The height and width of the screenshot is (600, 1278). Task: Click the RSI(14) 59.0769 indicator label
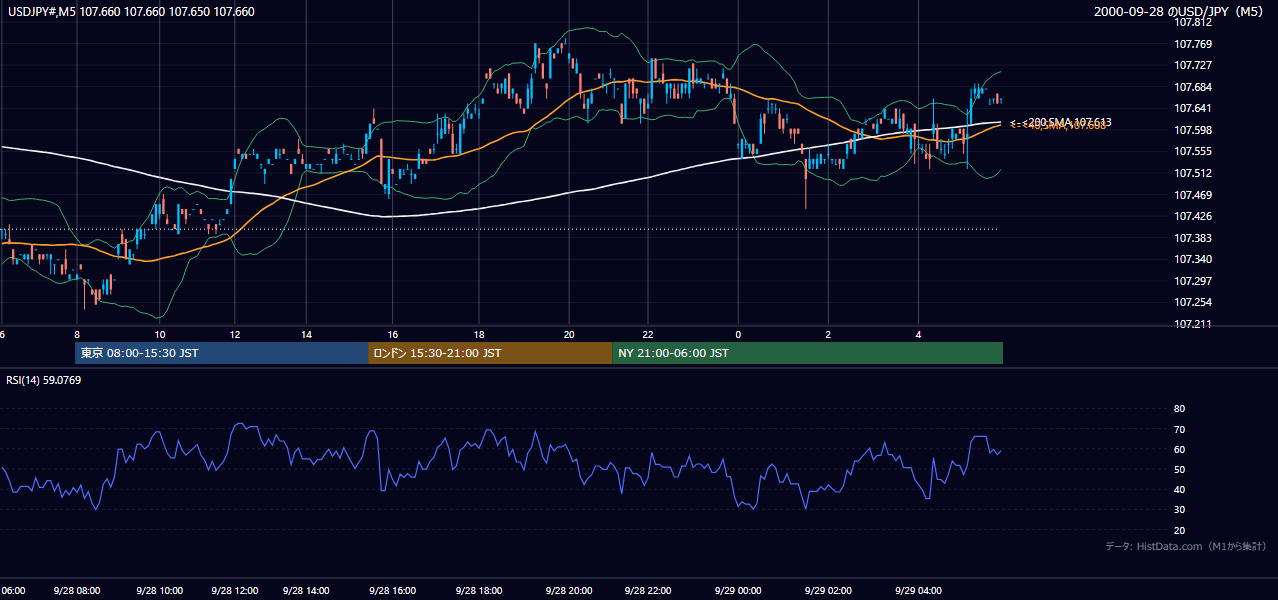tap(43, 380)
